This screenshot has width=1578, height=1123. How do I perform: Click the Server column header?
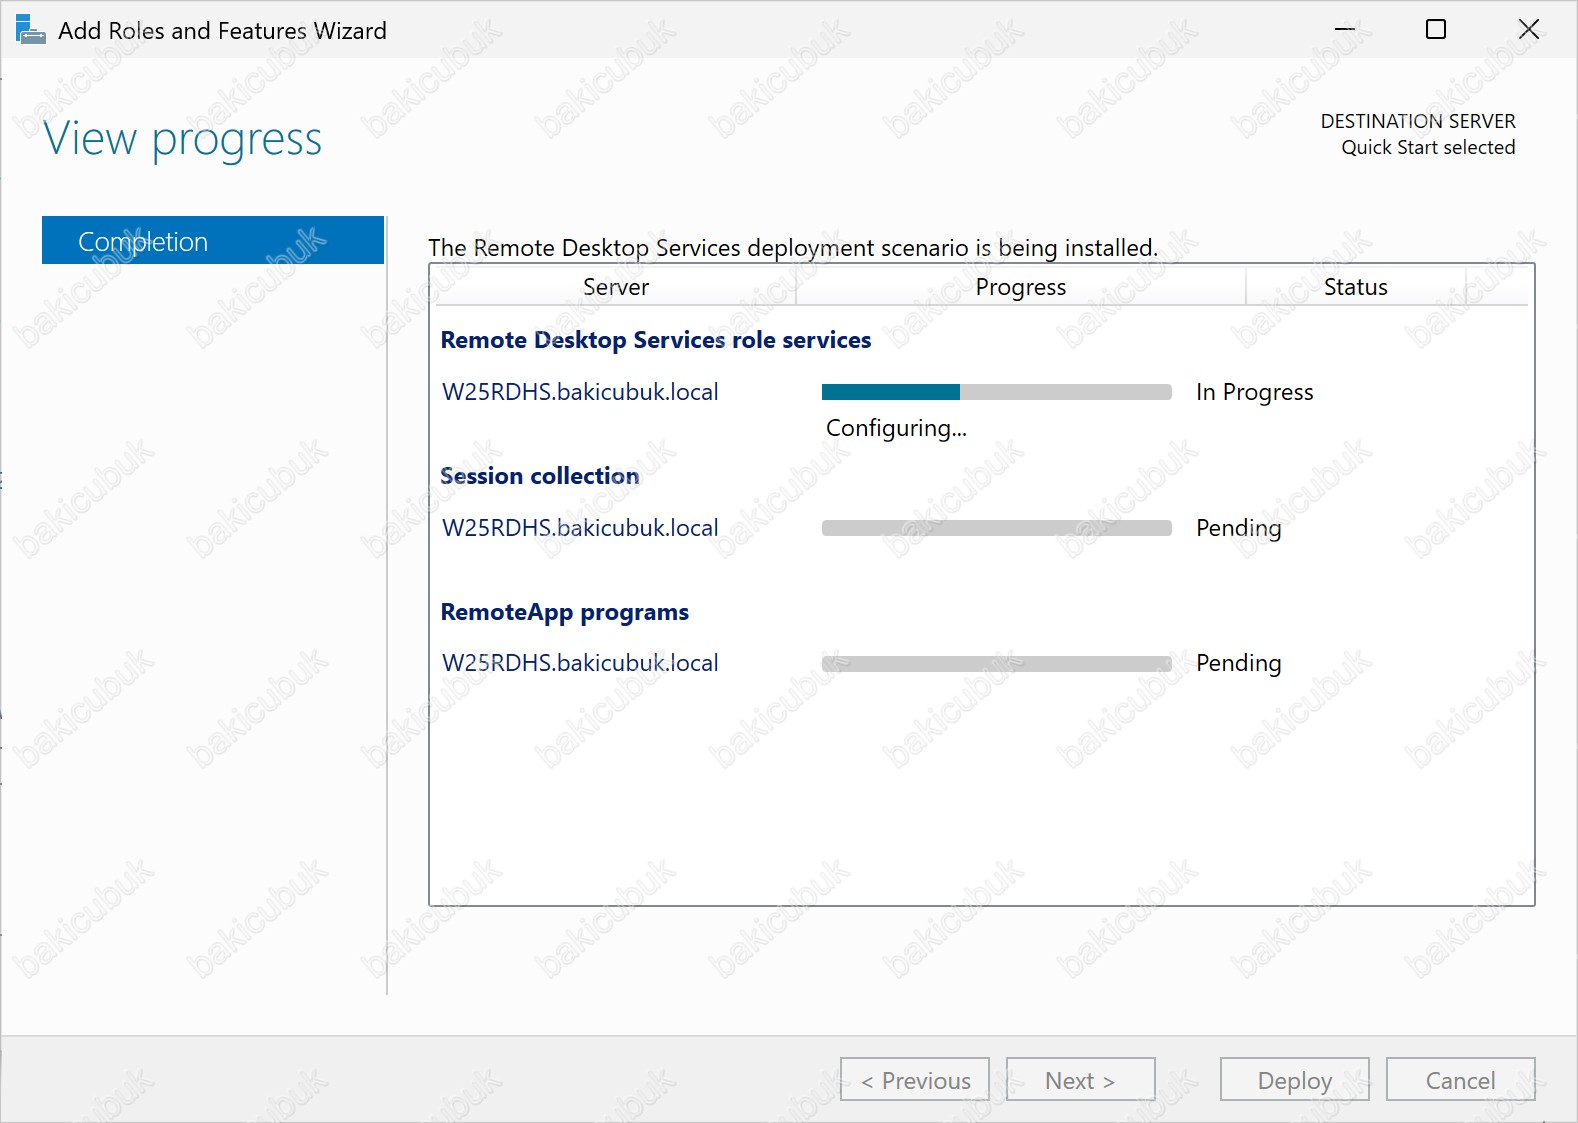616,287
